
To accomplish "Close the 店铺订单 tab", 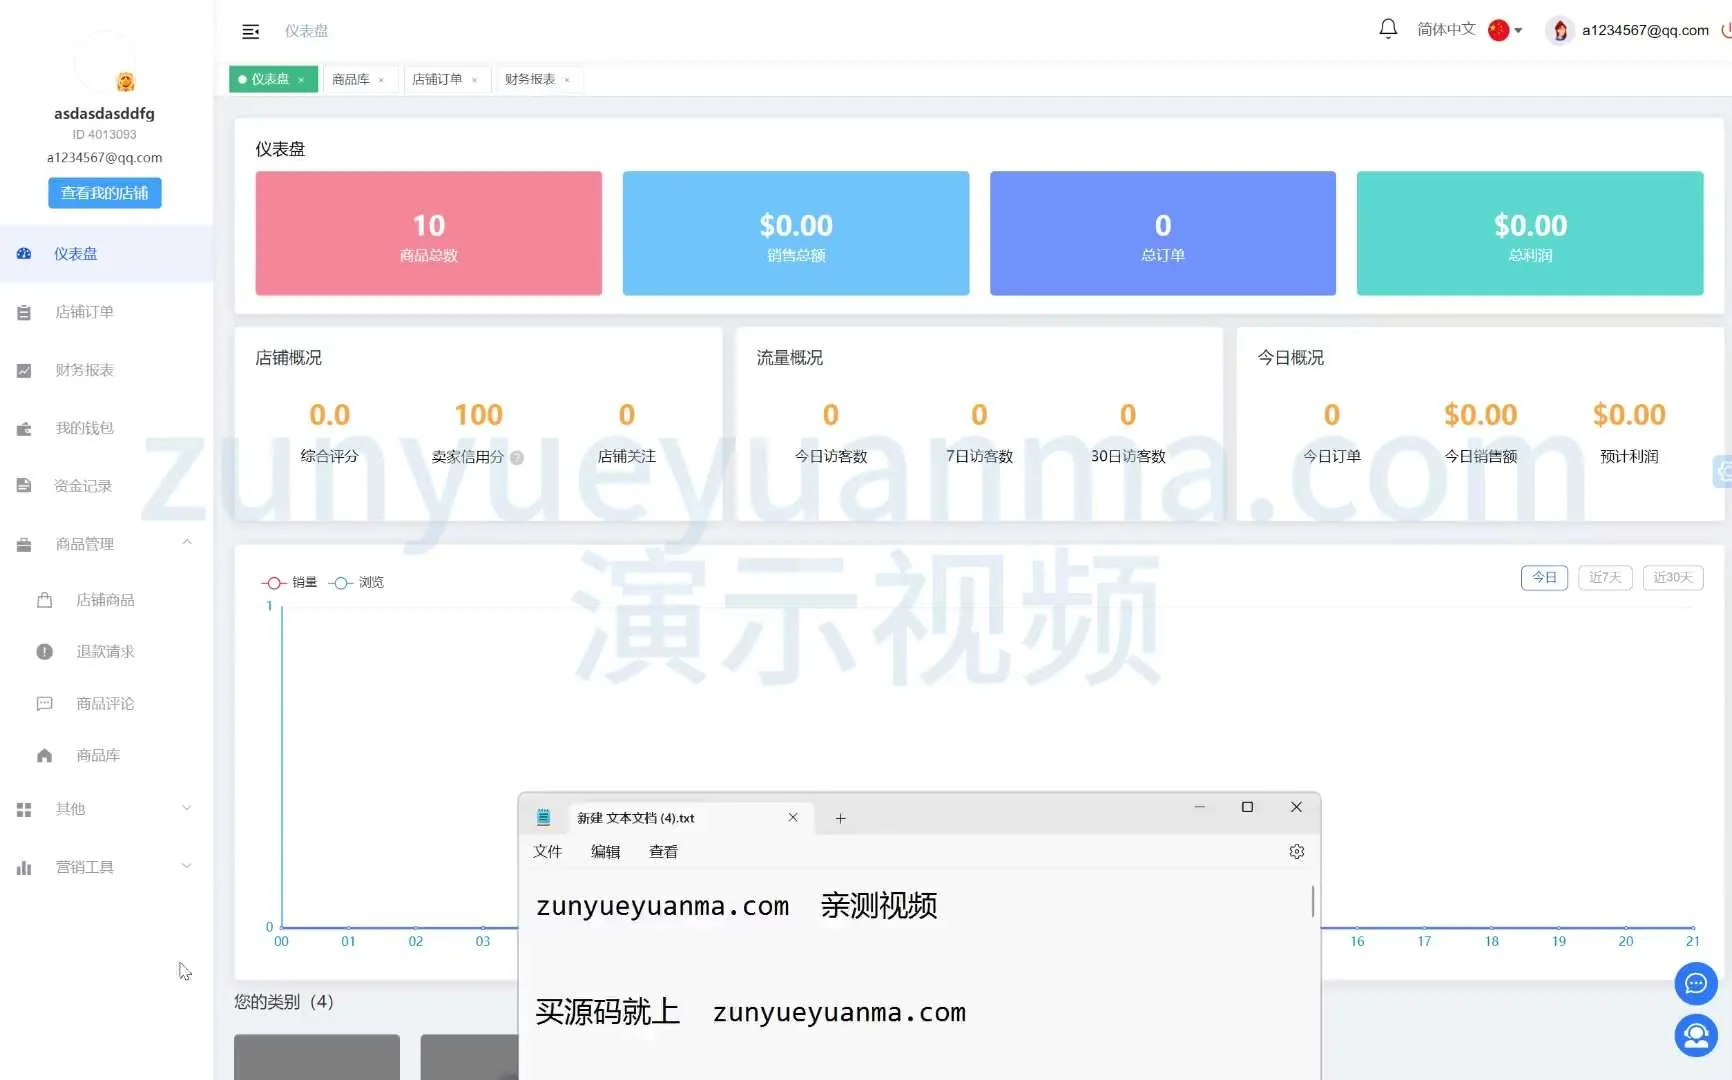I will pos(474,80).
